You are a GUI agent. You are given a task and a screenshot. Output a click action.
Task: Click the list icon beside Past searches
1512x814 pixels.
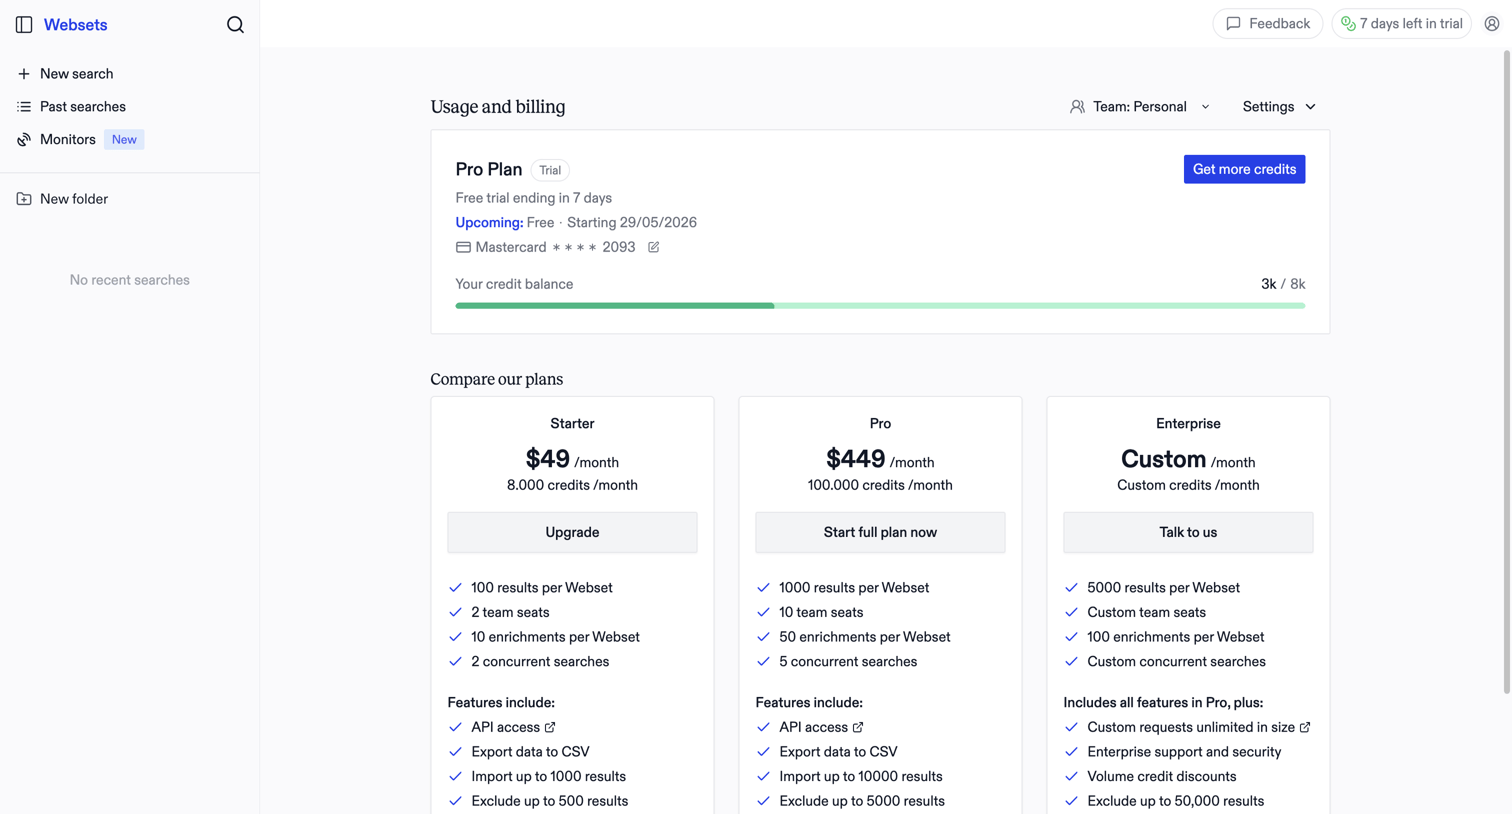pos(24,107)
